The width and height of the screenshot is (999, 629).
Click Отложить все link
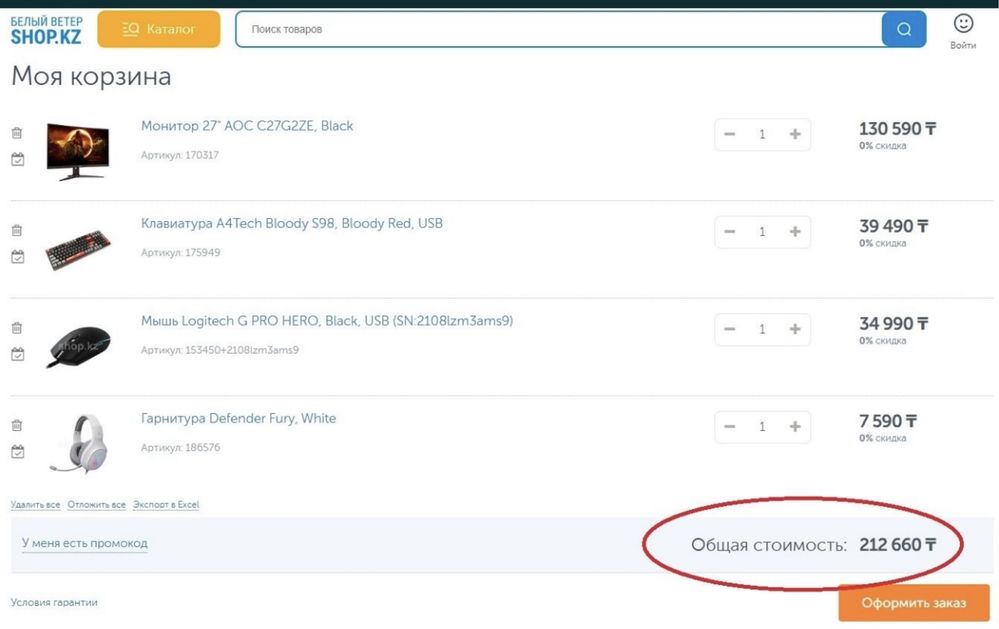[96, 504]
